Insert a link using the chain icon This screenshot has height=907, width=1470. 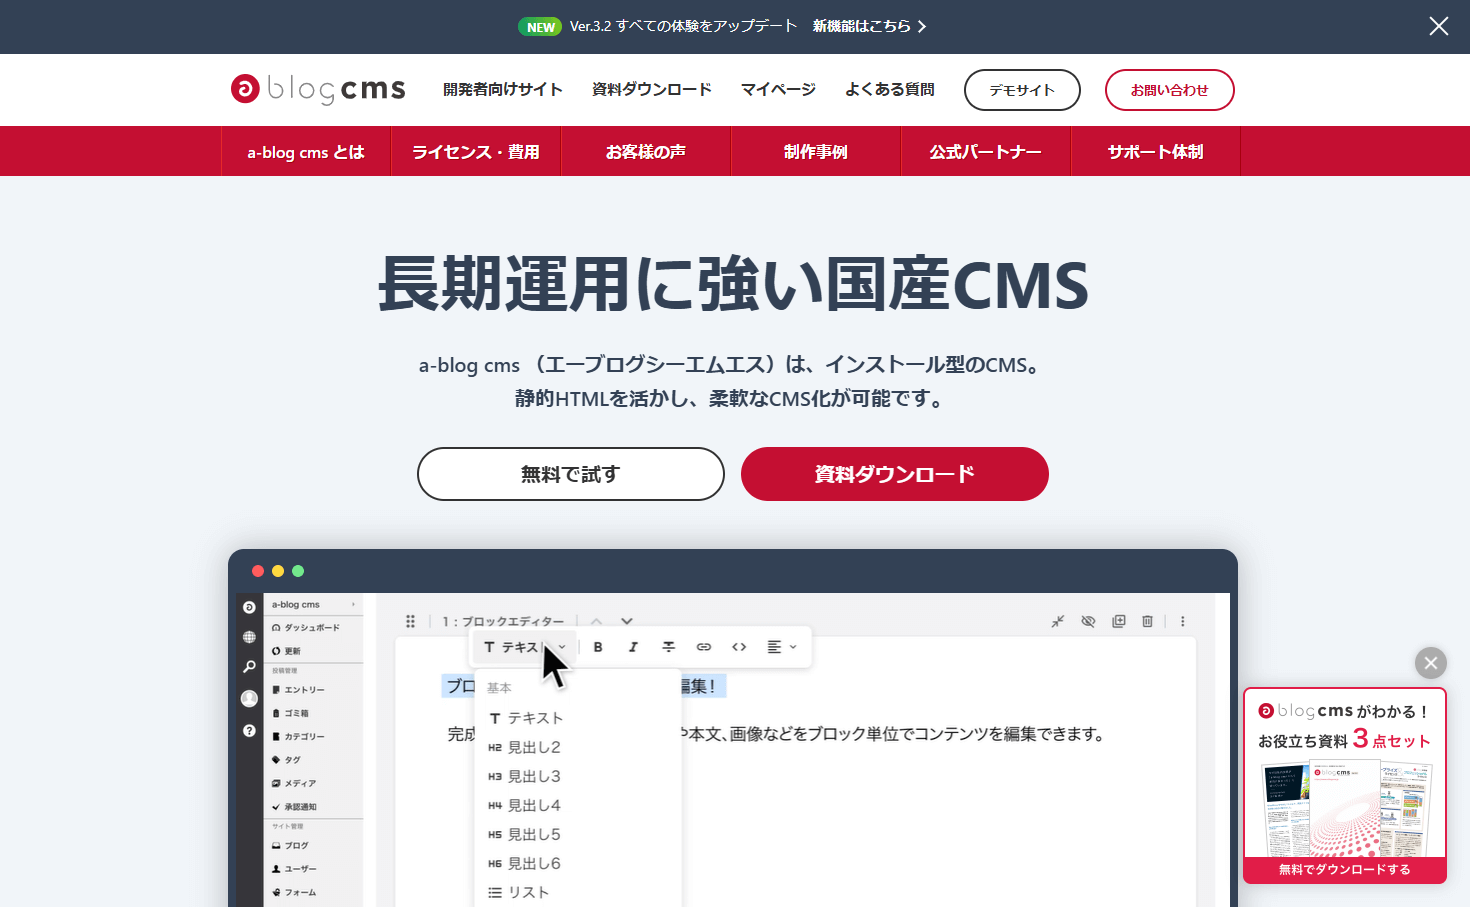tap(704, 647)
